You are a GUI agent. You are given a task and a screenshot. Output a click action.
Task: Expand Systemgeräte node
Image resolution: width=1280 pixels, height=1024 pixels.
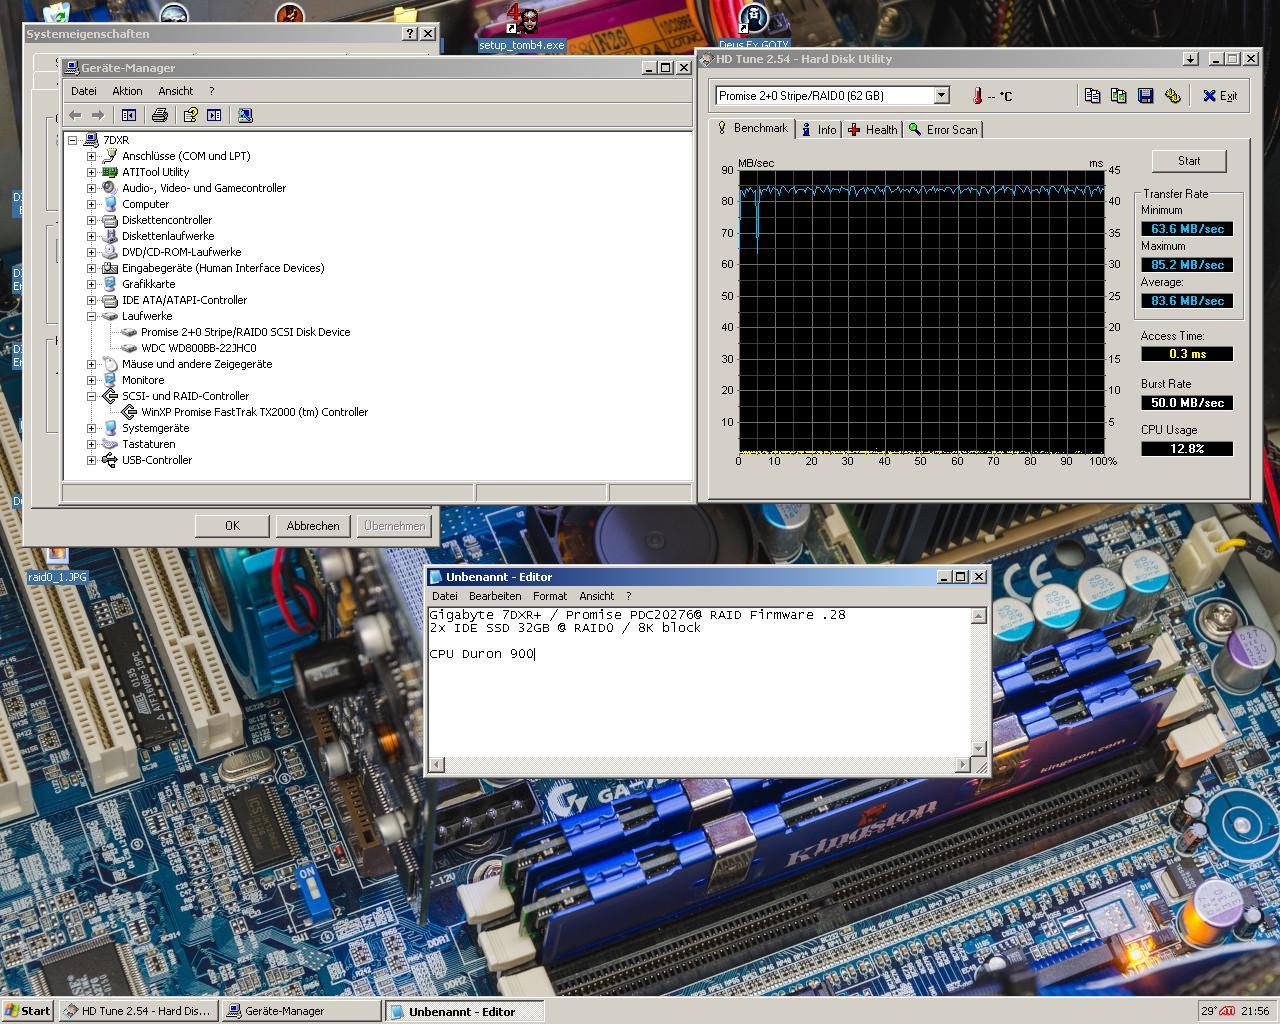point(91,428)
